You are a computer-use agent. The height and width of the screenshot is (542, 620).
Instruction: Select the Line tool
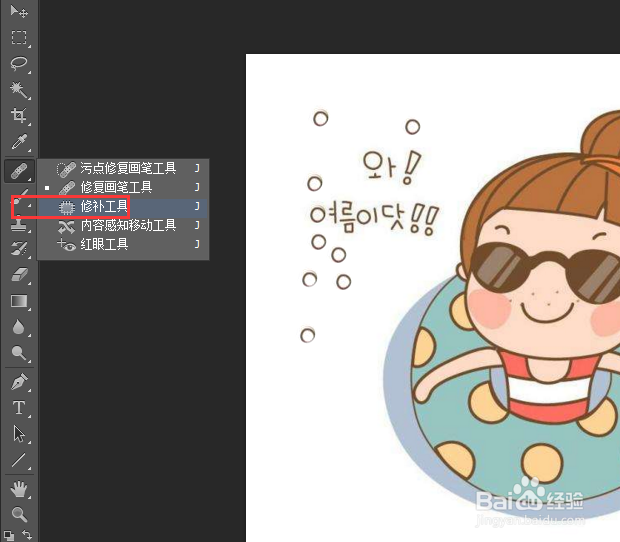pyautogui.click(x=19, y=460)
